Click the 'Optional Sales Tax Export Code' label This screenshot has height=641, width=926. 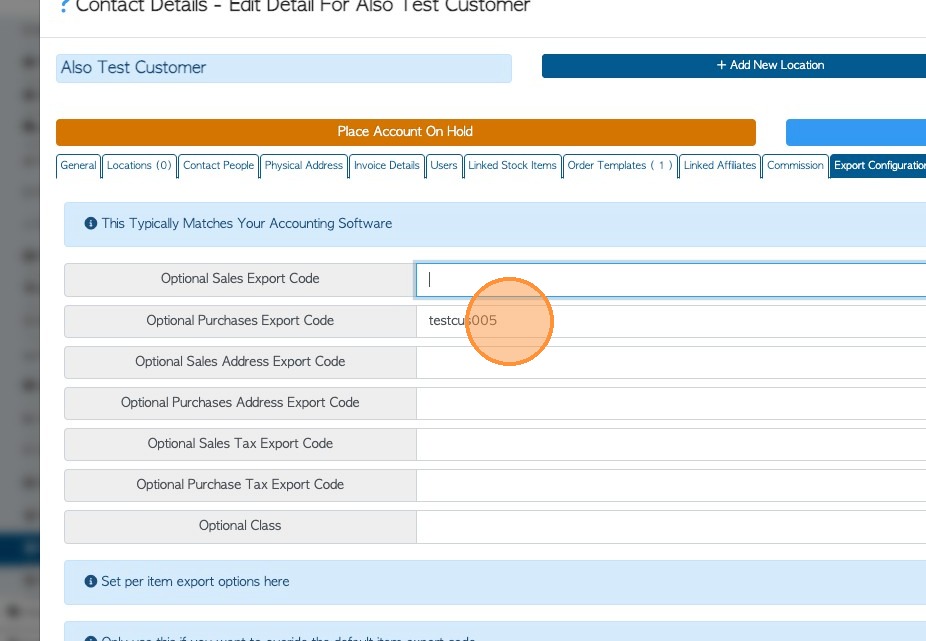pos(240,444)
